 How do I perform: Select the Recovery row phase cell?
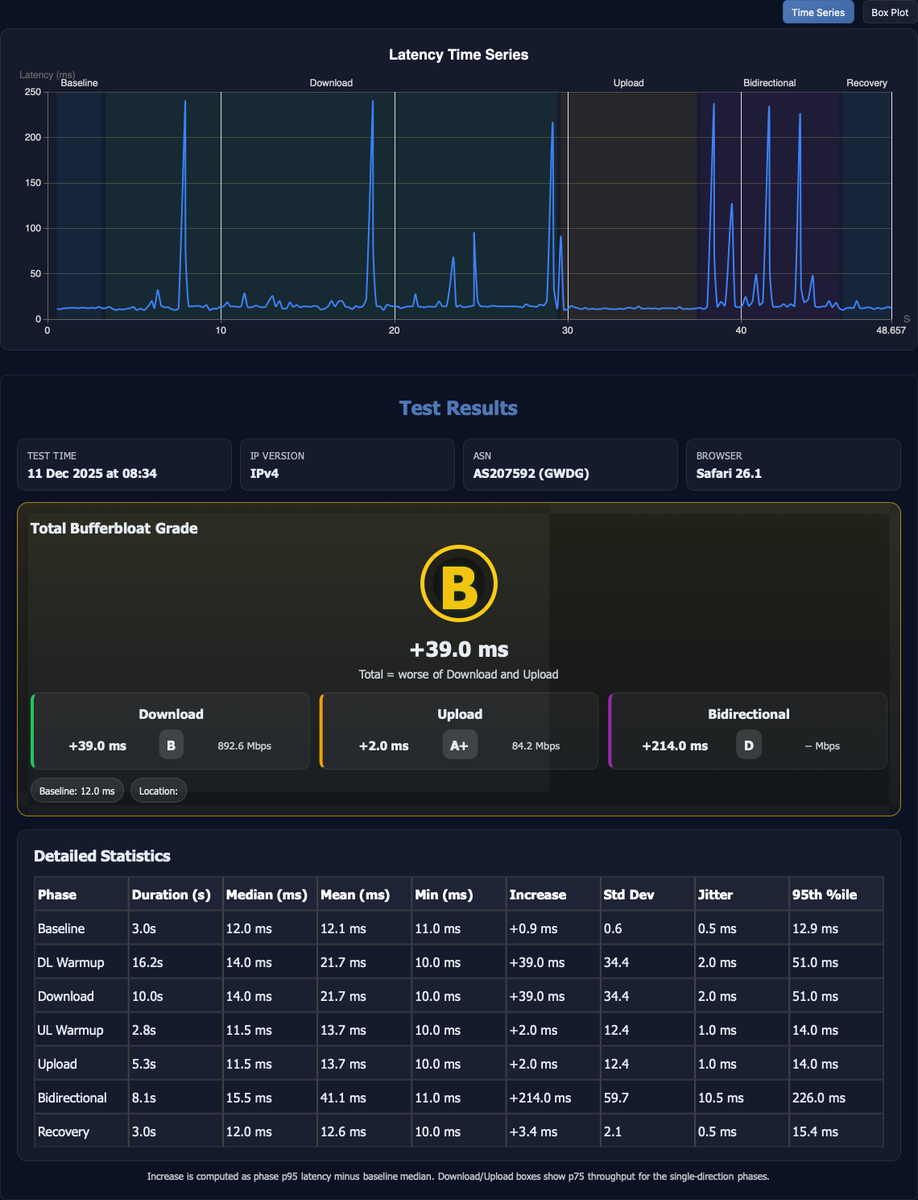tap(81, 1132)
